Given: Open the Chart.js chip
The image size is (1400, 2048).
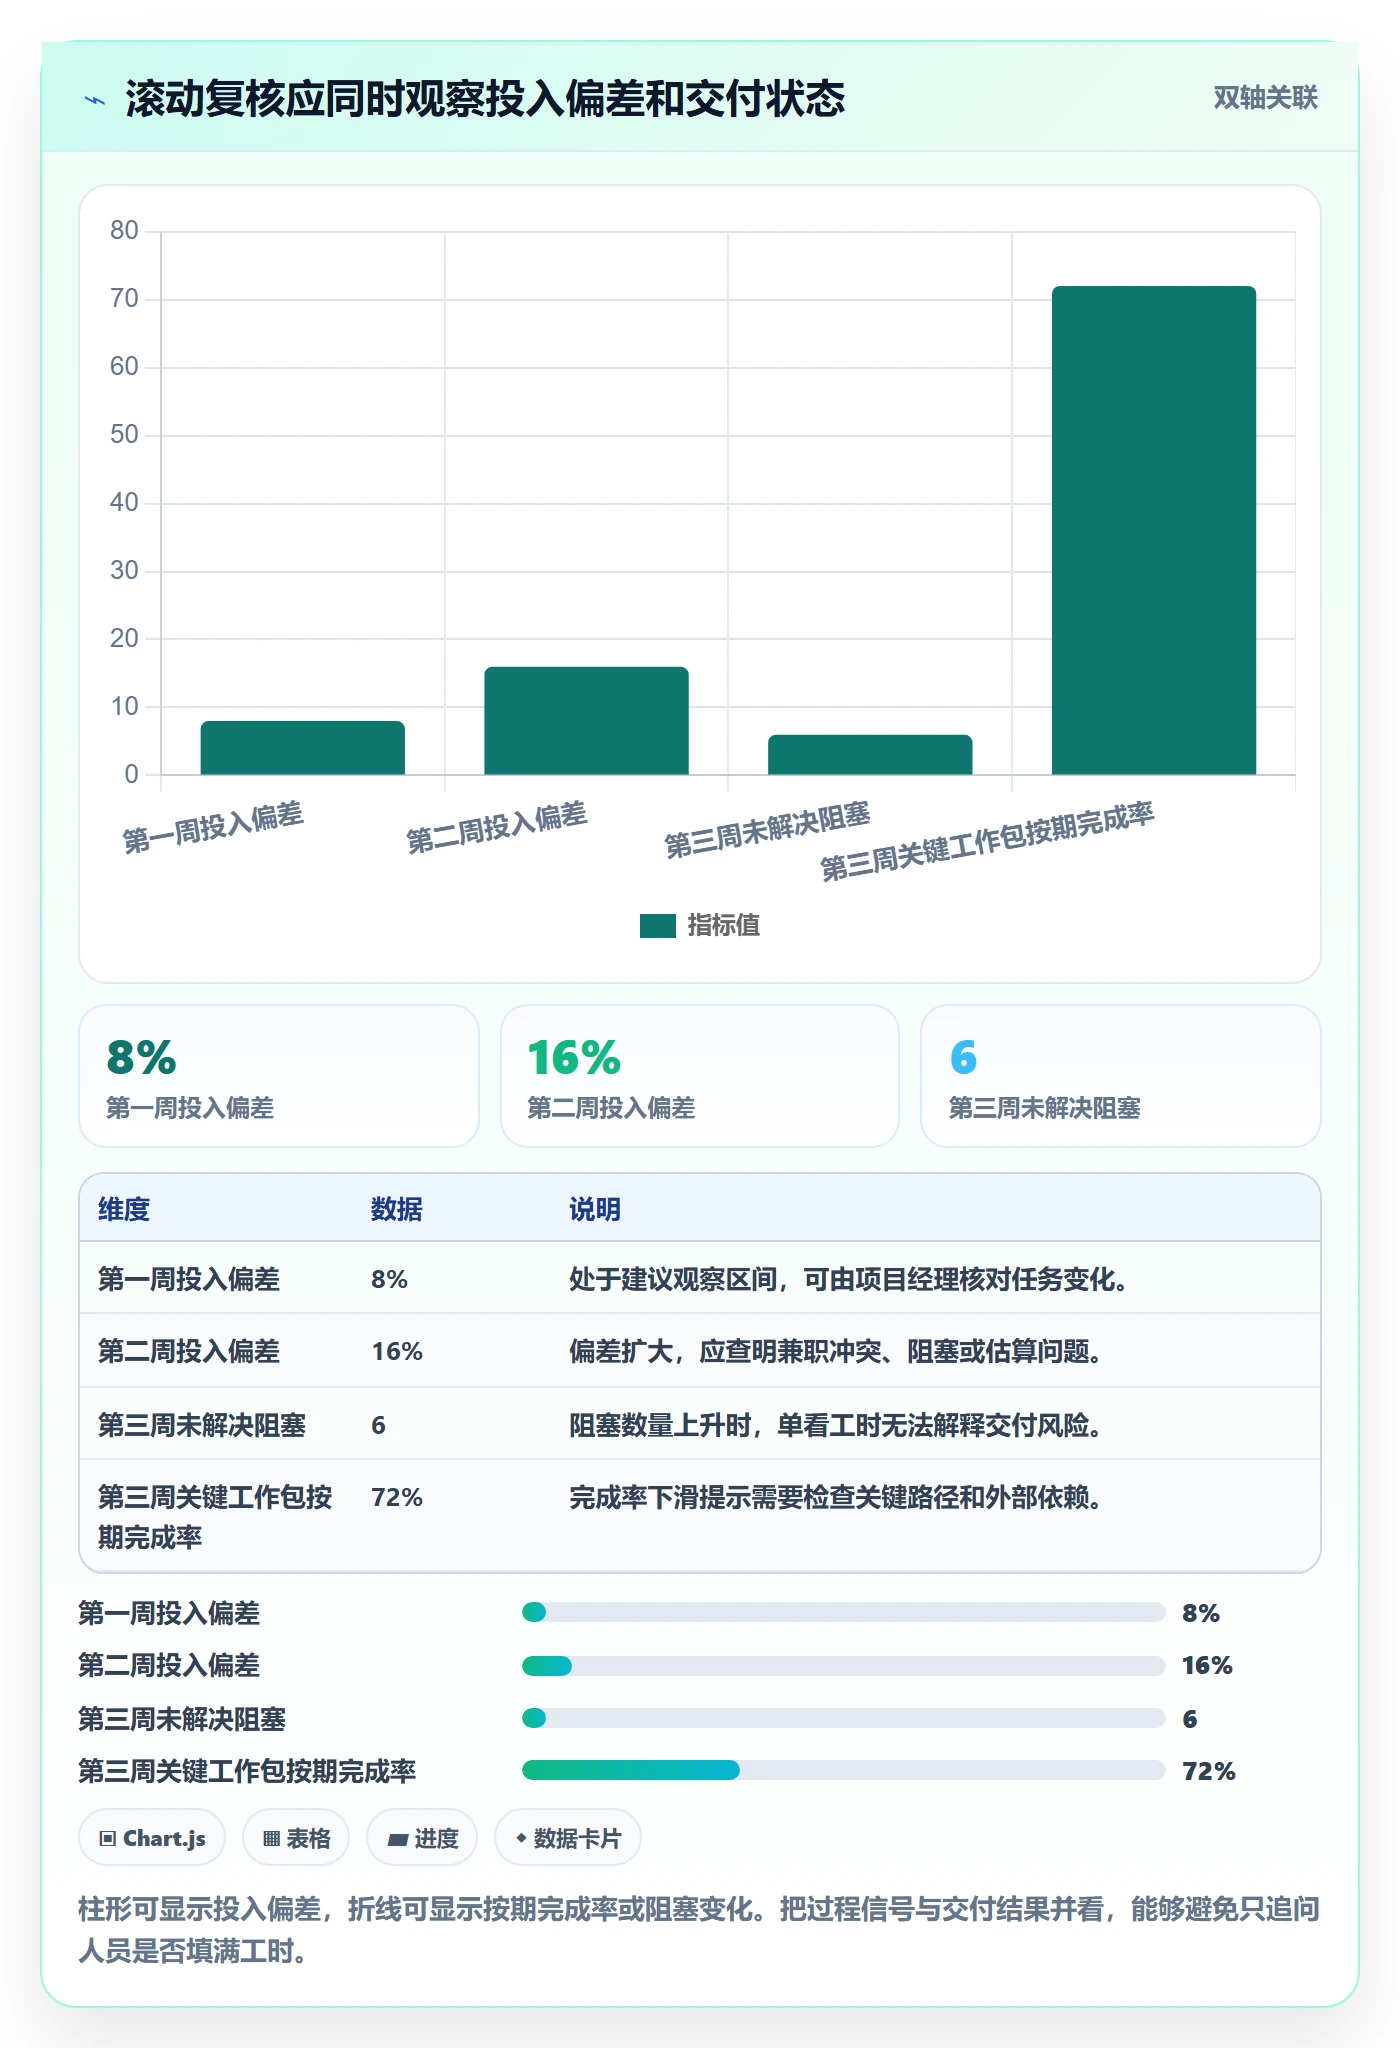Looking at the screenshot, I should 152,1838.
